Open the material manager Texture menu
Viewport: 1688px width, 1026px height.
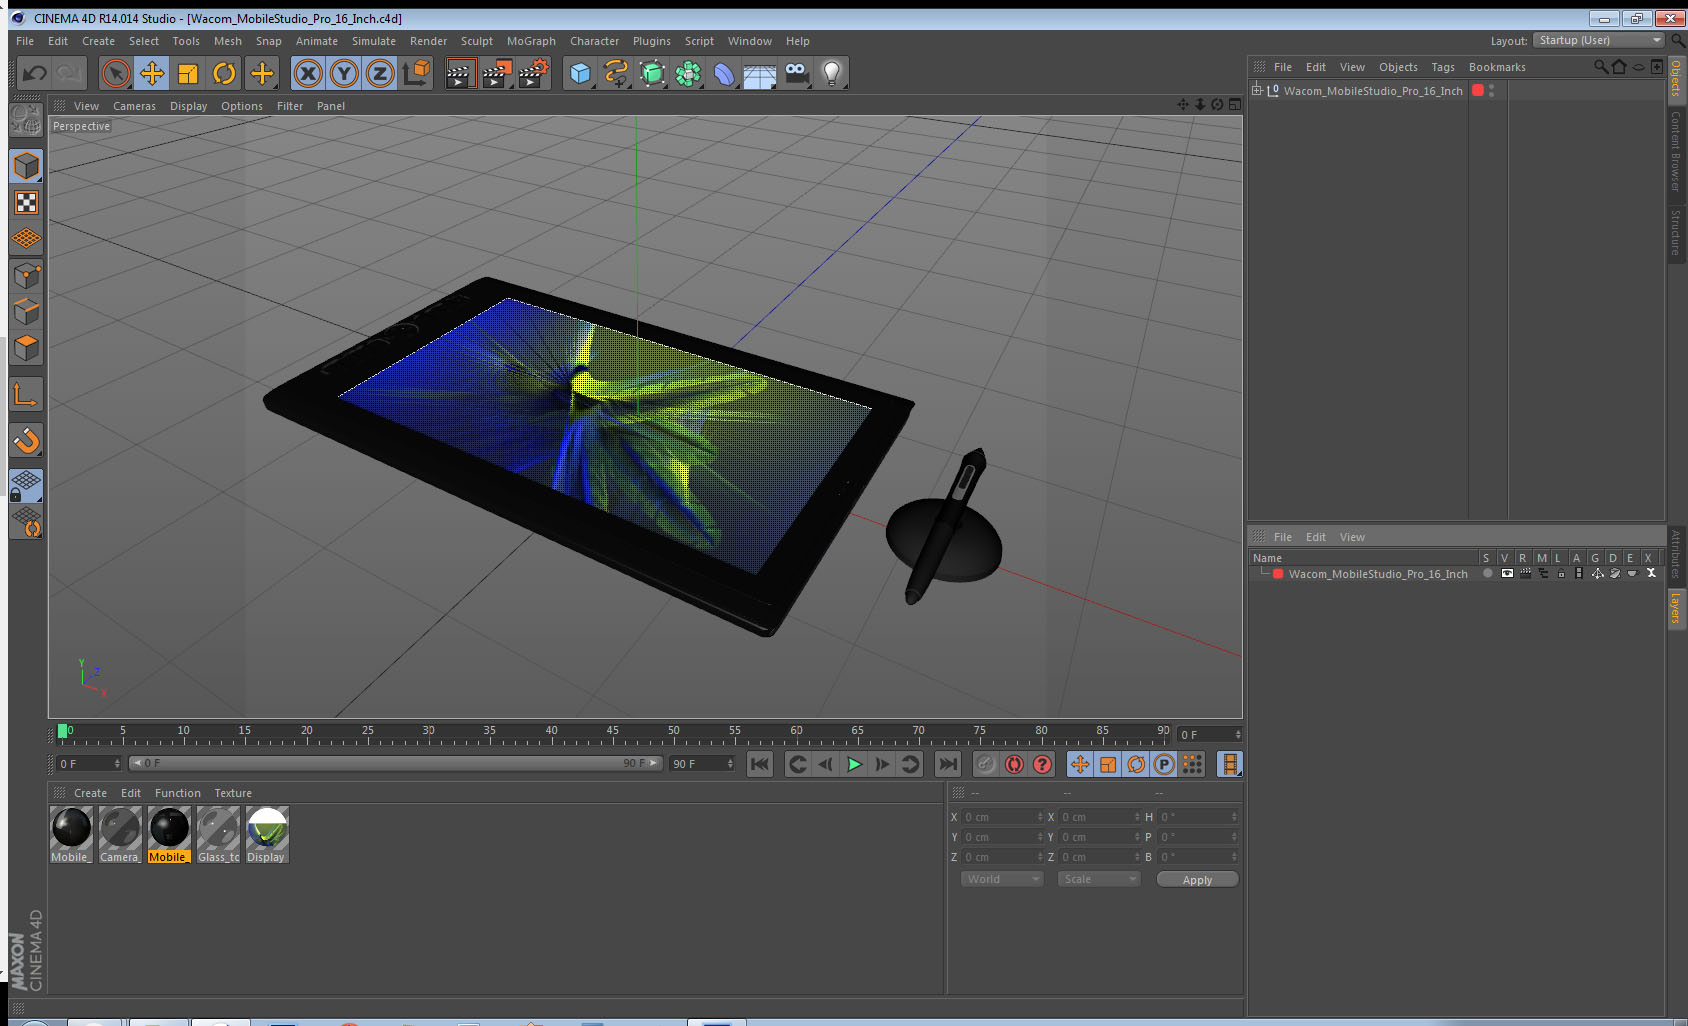(x=233, y=793)
